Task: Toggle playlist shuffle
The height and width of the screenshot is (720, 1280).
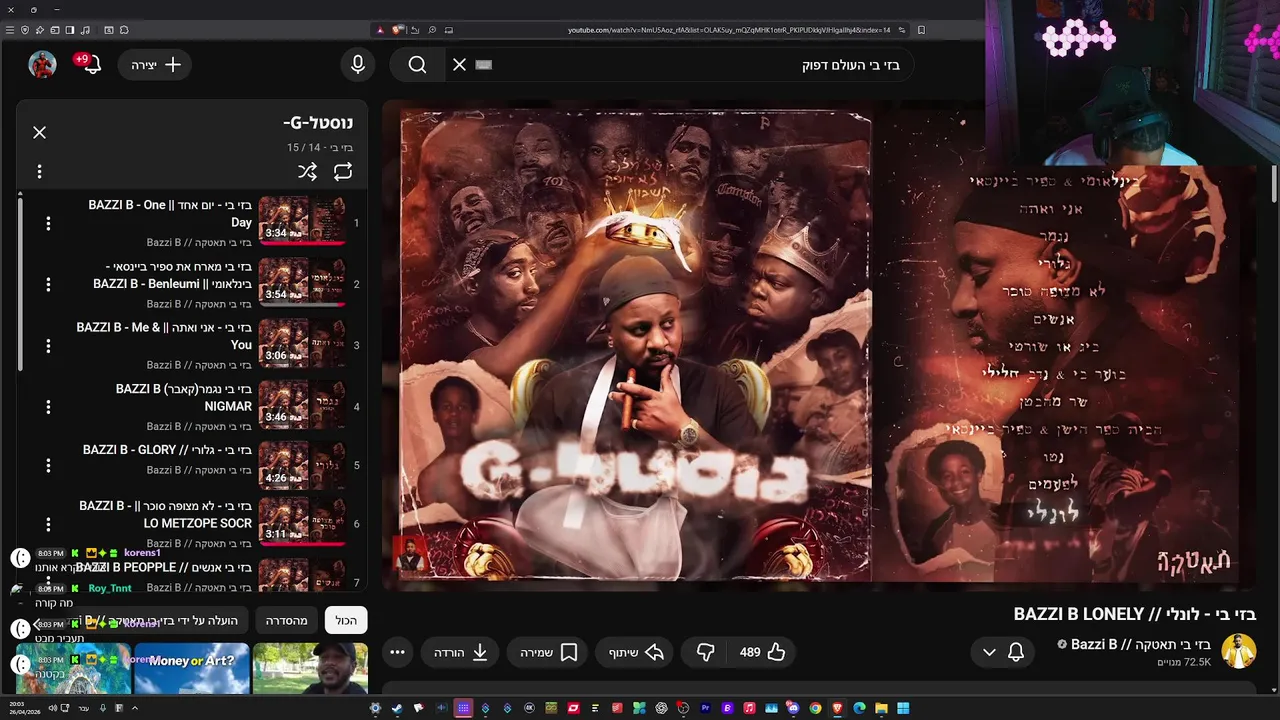Action: (x=307, y=172)
